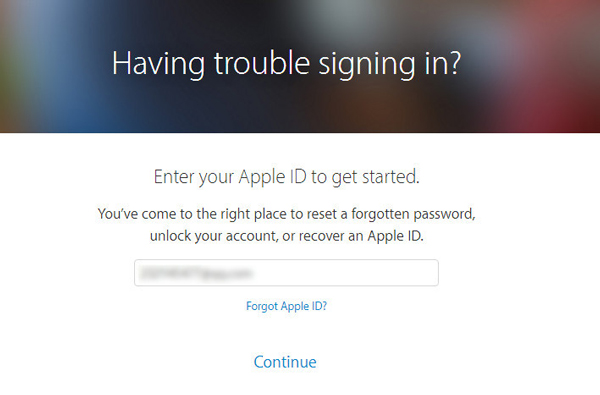The width and height of the screenshot is (600, 395).
Task: Place cursor in the text box above Forgot link
Action: 286,273
